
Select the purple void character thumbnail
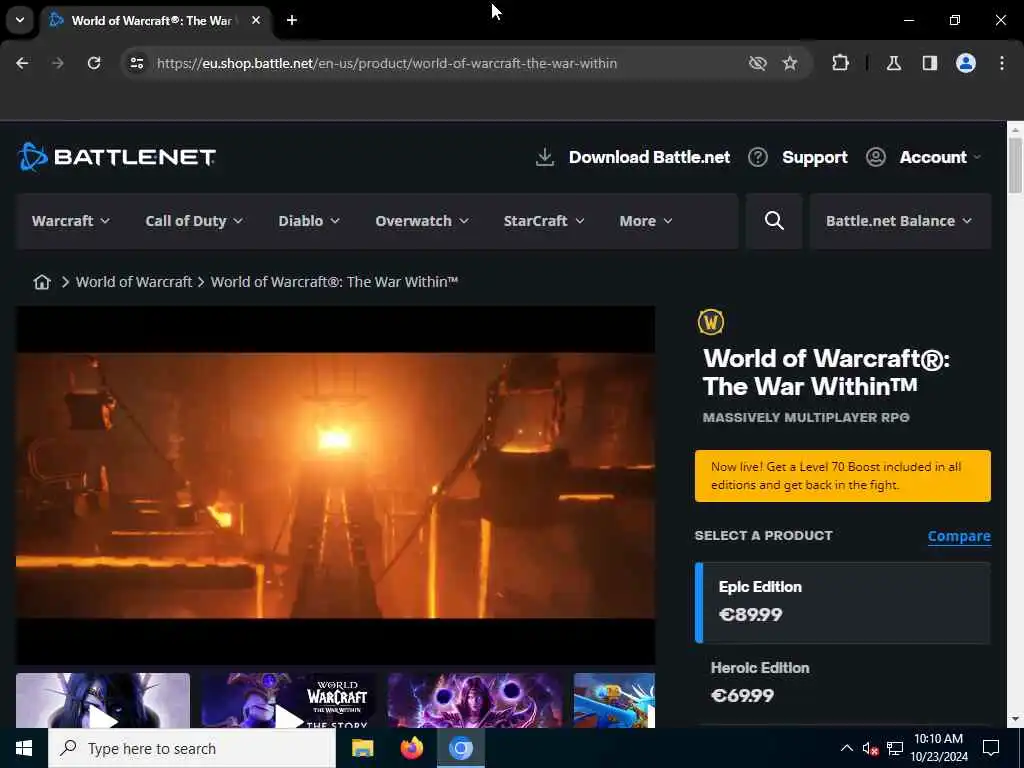coord(475,701)
